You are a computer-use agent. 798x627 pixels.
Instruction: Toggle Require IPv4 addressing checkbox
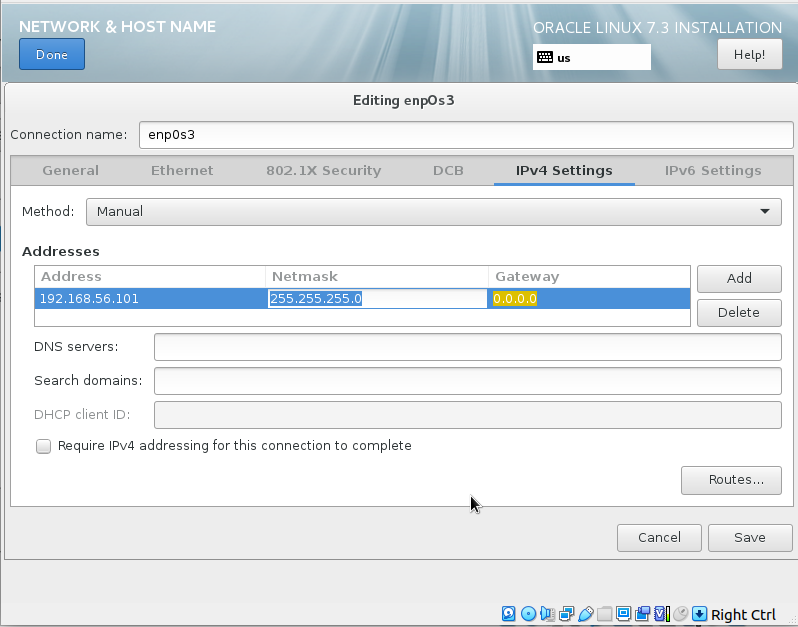[x=43, y=446]
